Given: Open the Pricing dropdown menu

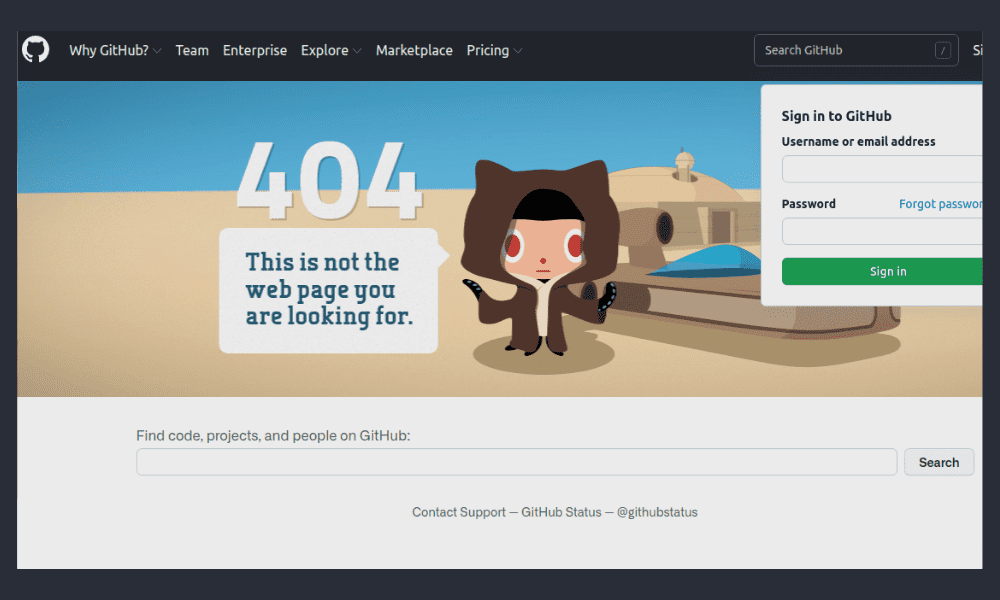Looking at the screenshot, I should 494,50.
